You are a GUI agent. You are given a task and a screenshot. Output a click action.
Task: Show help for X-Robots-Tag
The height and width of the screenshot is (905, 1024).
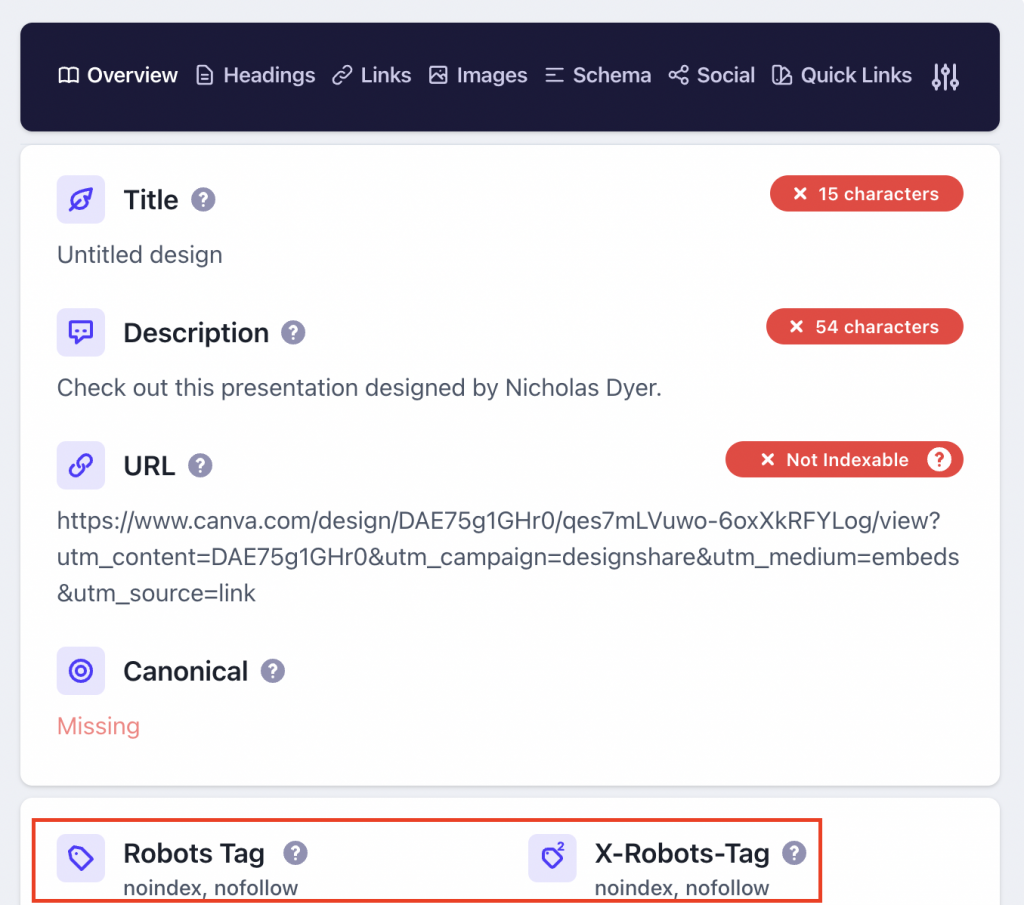pyautogui.click(x=794, y=853)
